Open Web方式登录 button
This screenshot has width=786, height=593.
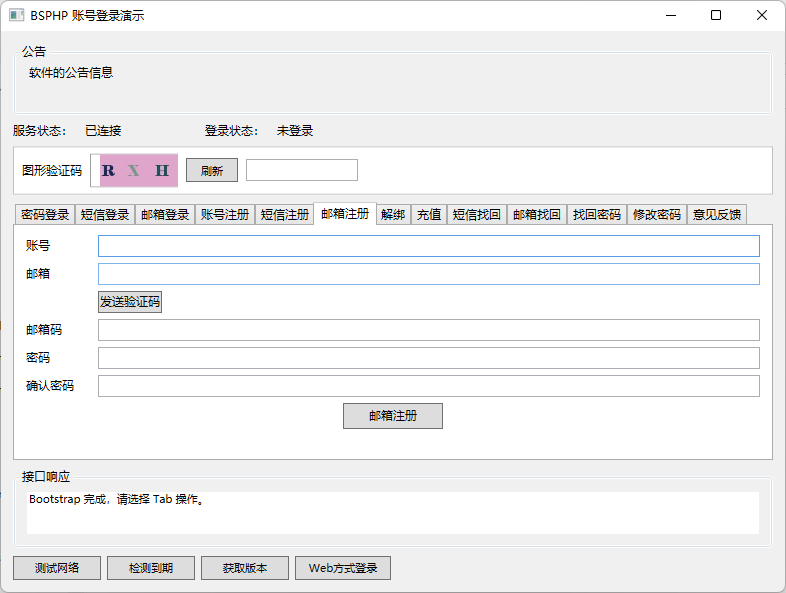click(343, 568)
